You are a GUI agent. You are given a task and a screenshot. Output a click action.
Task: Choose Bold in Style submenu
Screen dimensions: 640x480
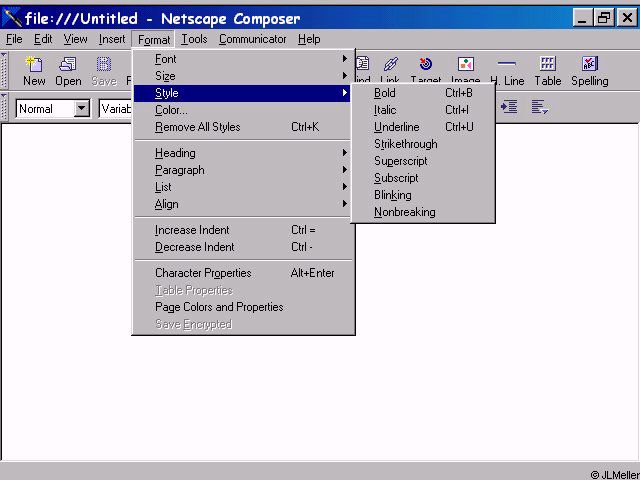(423, 93)
